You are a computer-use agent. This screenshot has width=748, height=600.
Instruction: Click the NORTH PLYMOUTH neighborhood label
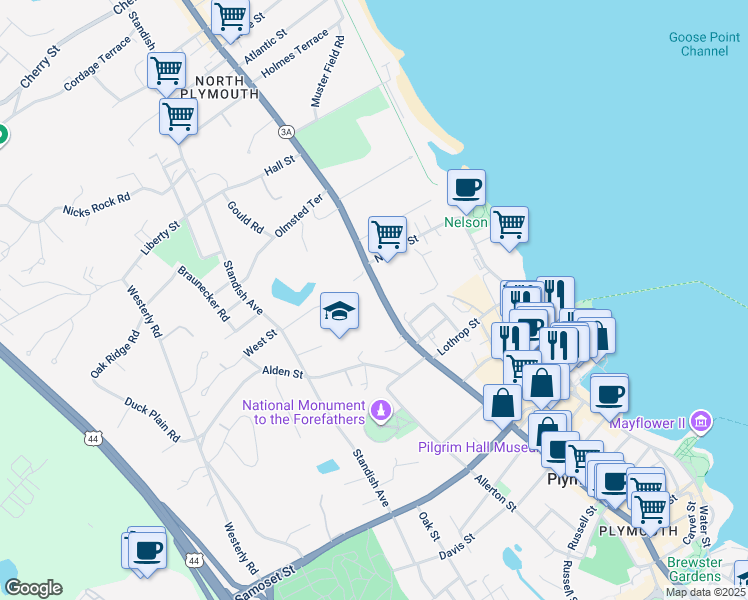click(x=220, y=87)
